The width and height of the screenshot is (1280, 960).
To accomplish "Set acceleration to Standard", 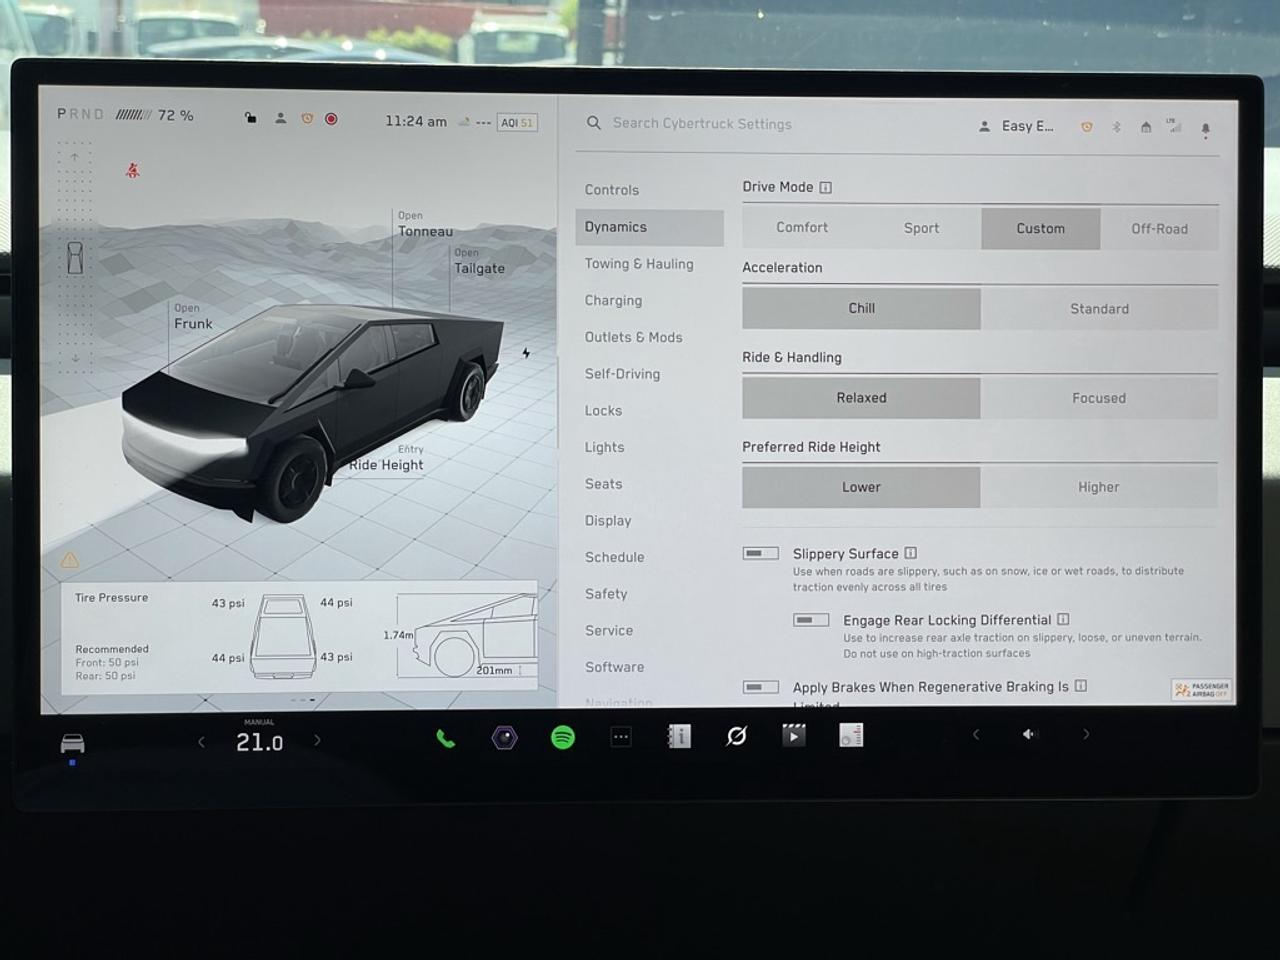I will tap(1099, 309).
